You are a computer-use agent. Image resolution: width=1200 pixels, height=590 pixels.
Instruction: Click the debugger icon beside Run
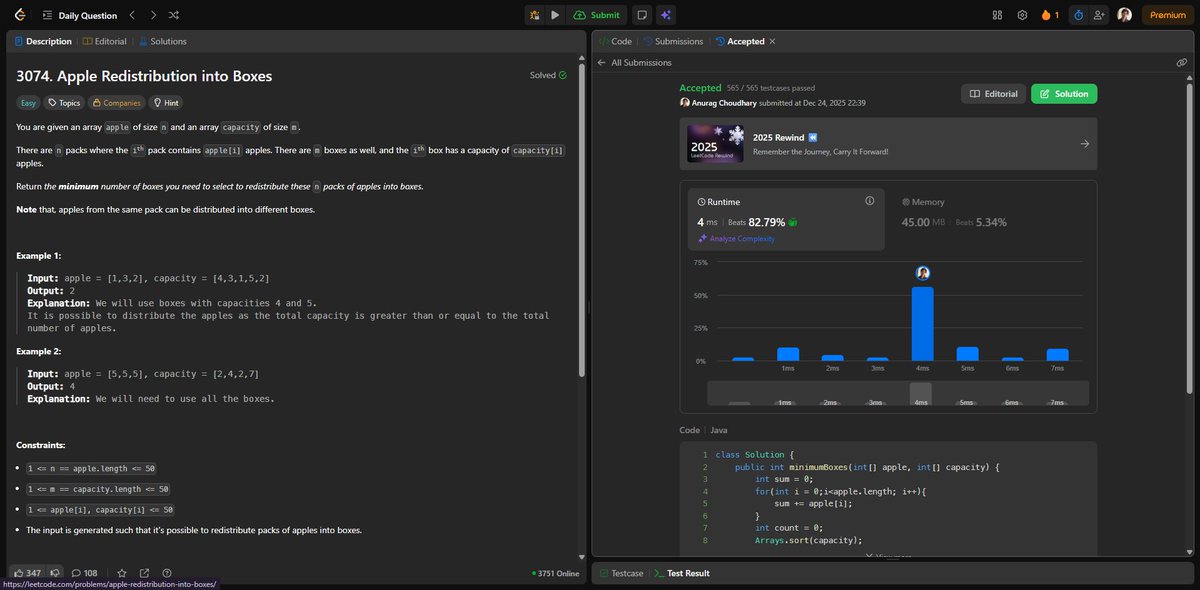(x=535, y=15)
